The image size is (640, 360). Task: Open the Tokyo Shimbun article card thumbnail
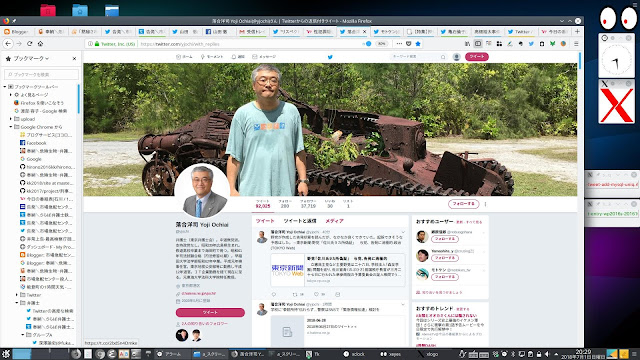click(288, 270)
